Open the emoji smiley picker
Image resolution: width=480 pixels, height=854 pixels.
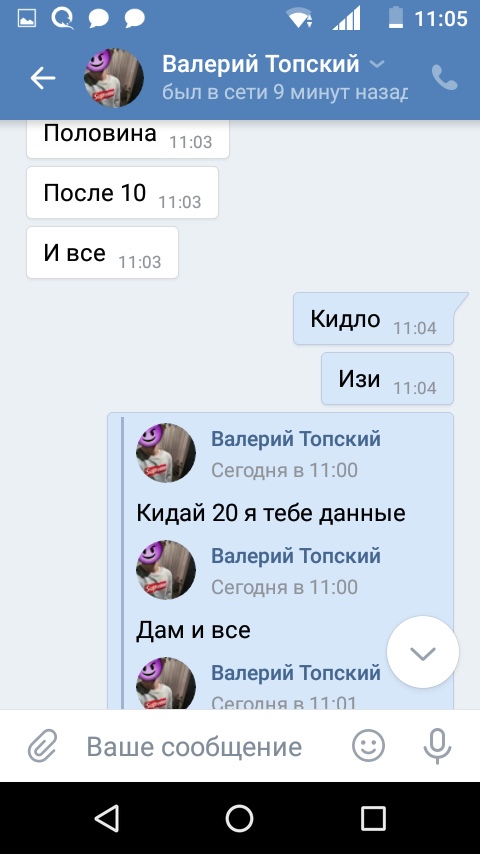tap(368, 746)
